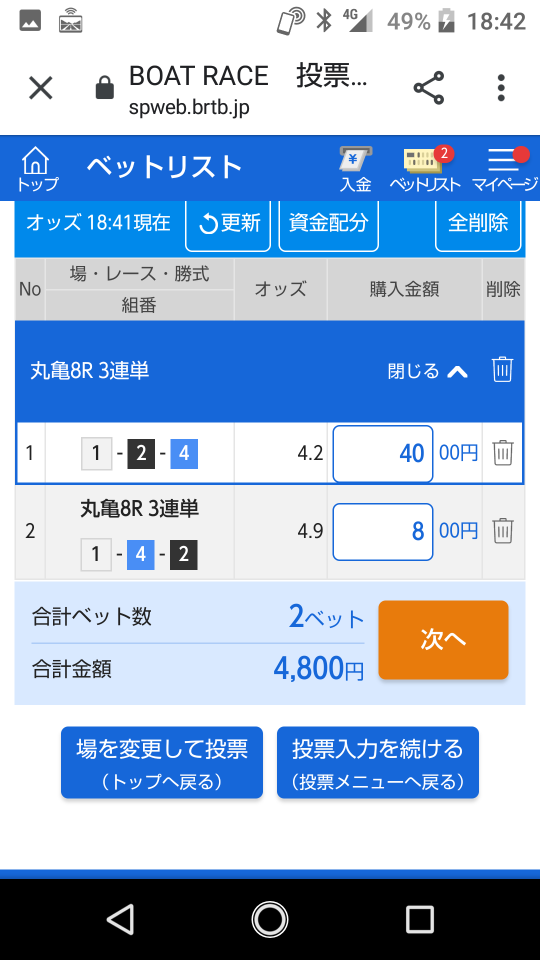Proceed with the orange 次へ button
The image size is (540, 960).
coord(443,640)
